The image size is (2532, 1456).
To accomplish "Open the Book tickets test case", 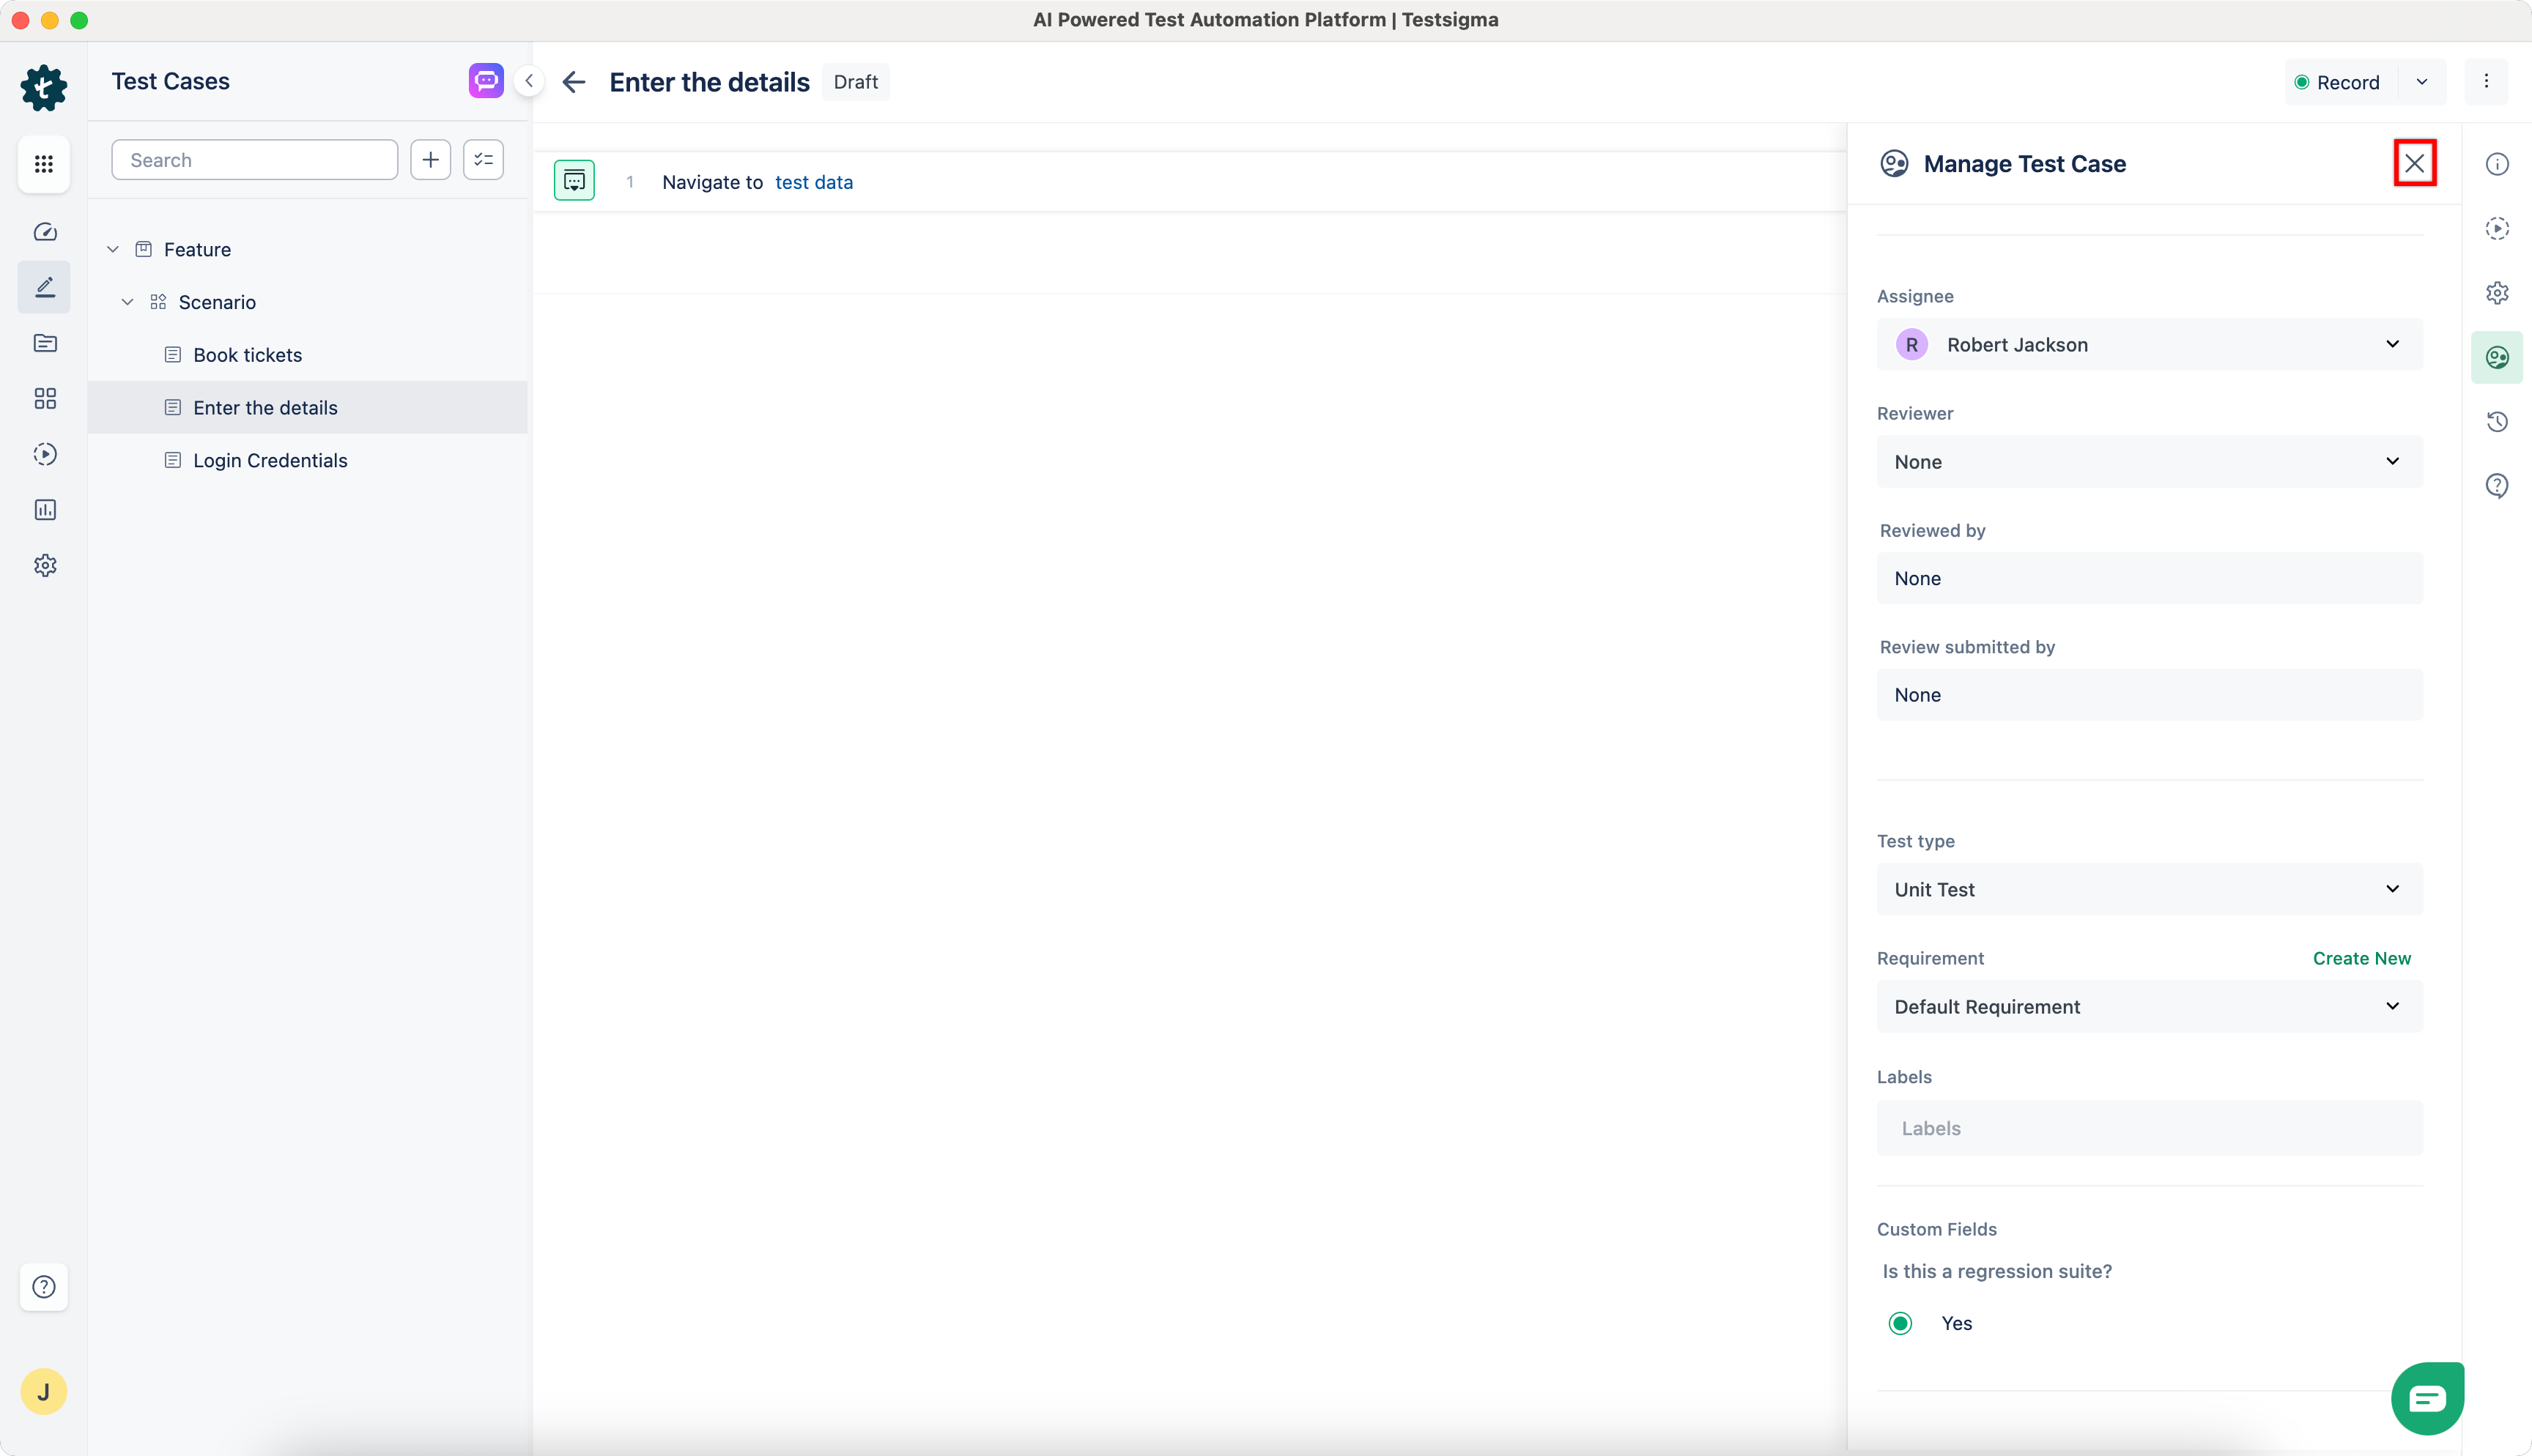I will point(247,355).
